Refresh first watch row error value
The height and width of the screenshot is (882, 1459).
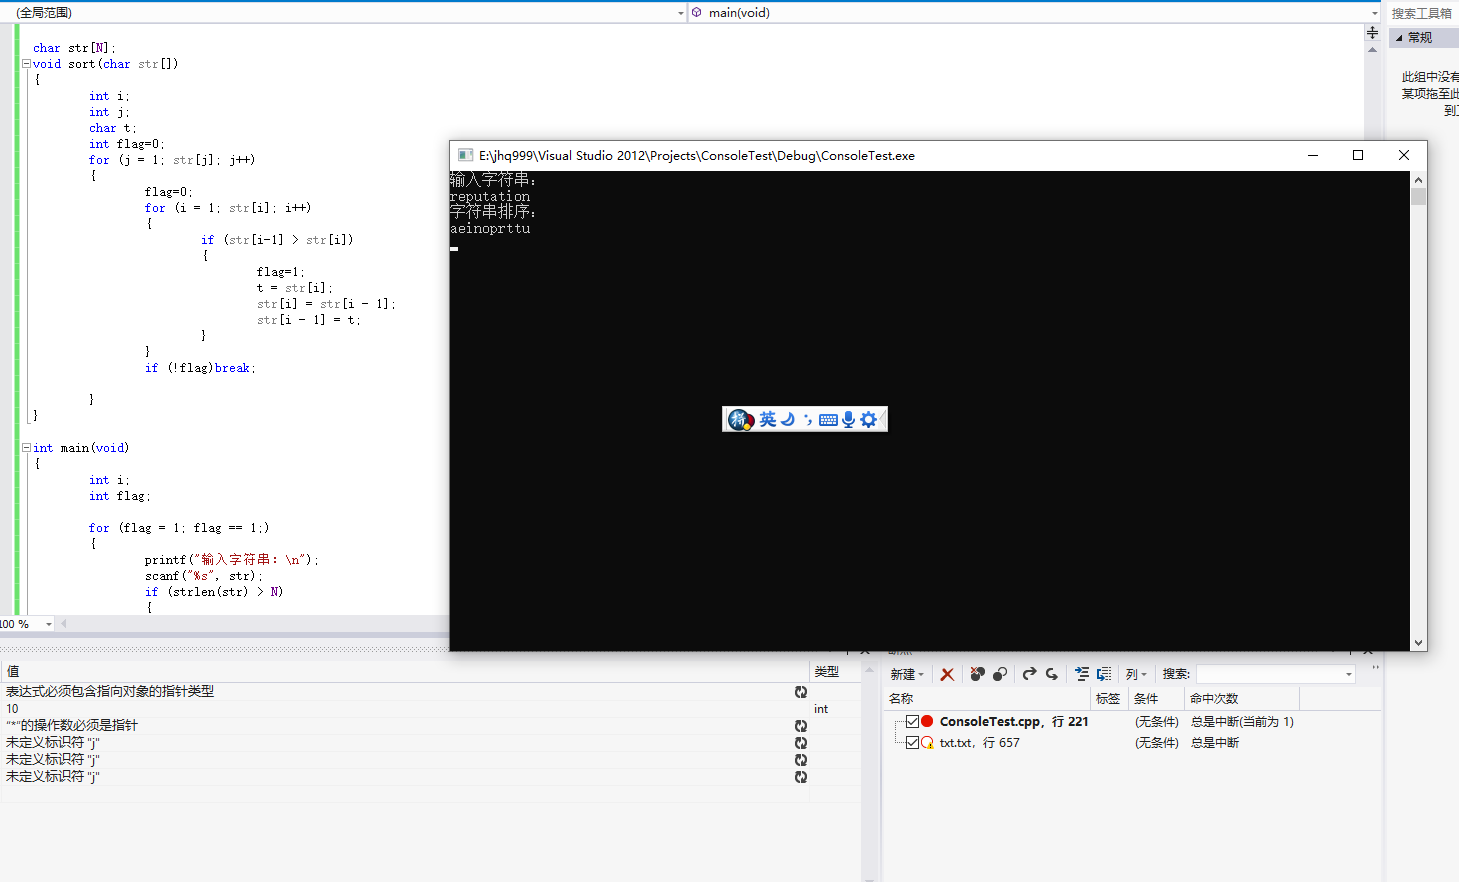click(x=801, y=692)
